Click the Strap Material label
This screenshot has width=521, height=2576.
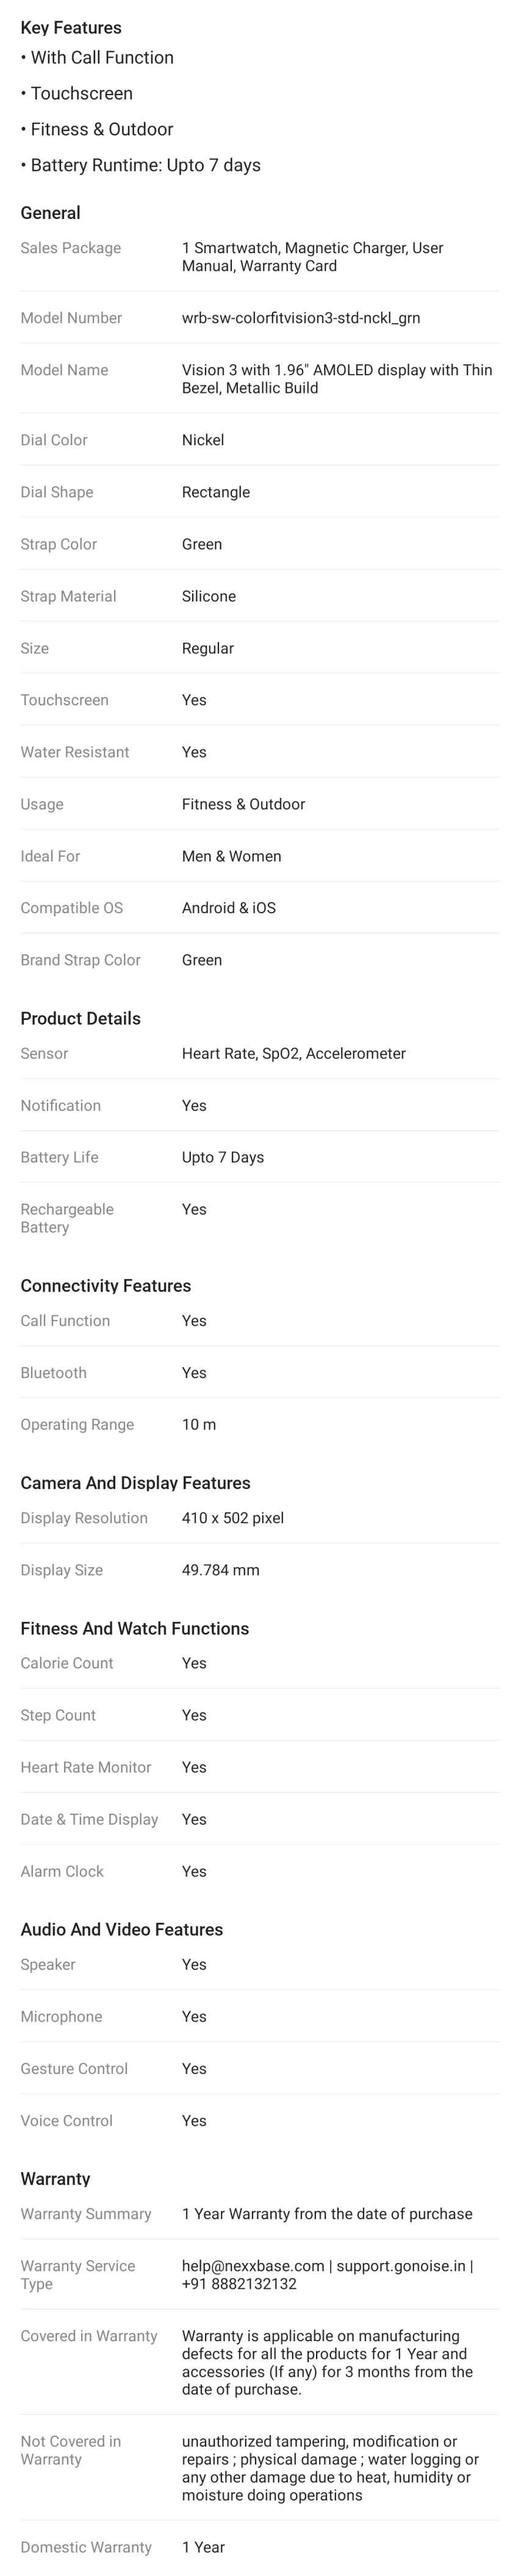(68, 596)
